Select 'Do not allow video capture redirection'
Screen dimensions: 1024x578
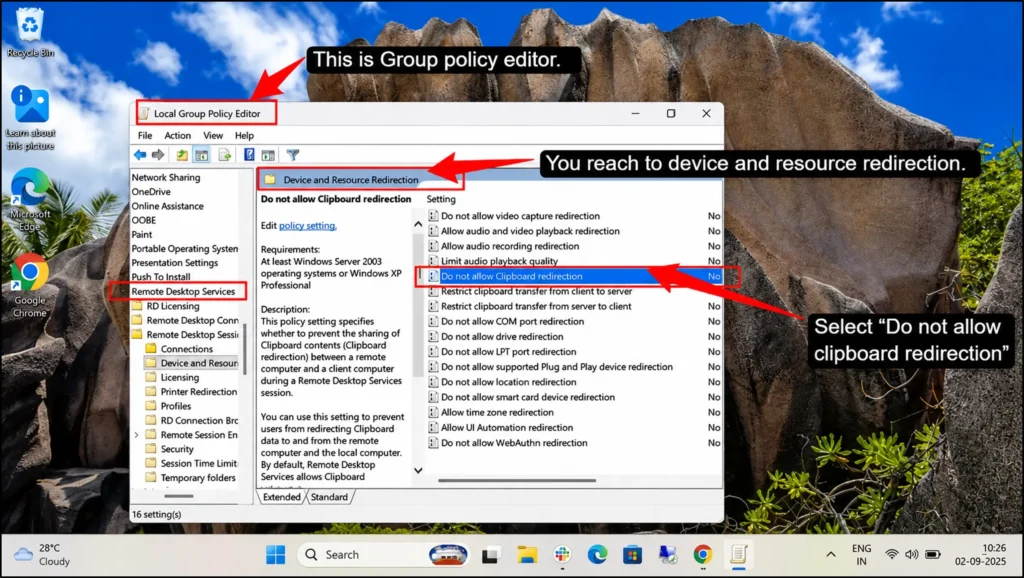pos(520,216)
